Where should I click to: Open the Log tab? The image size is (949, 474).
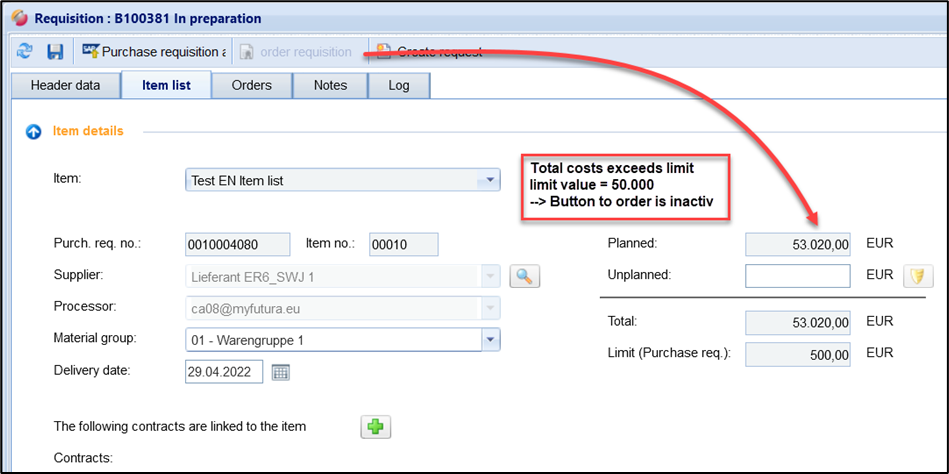click(x=399, y=86)
